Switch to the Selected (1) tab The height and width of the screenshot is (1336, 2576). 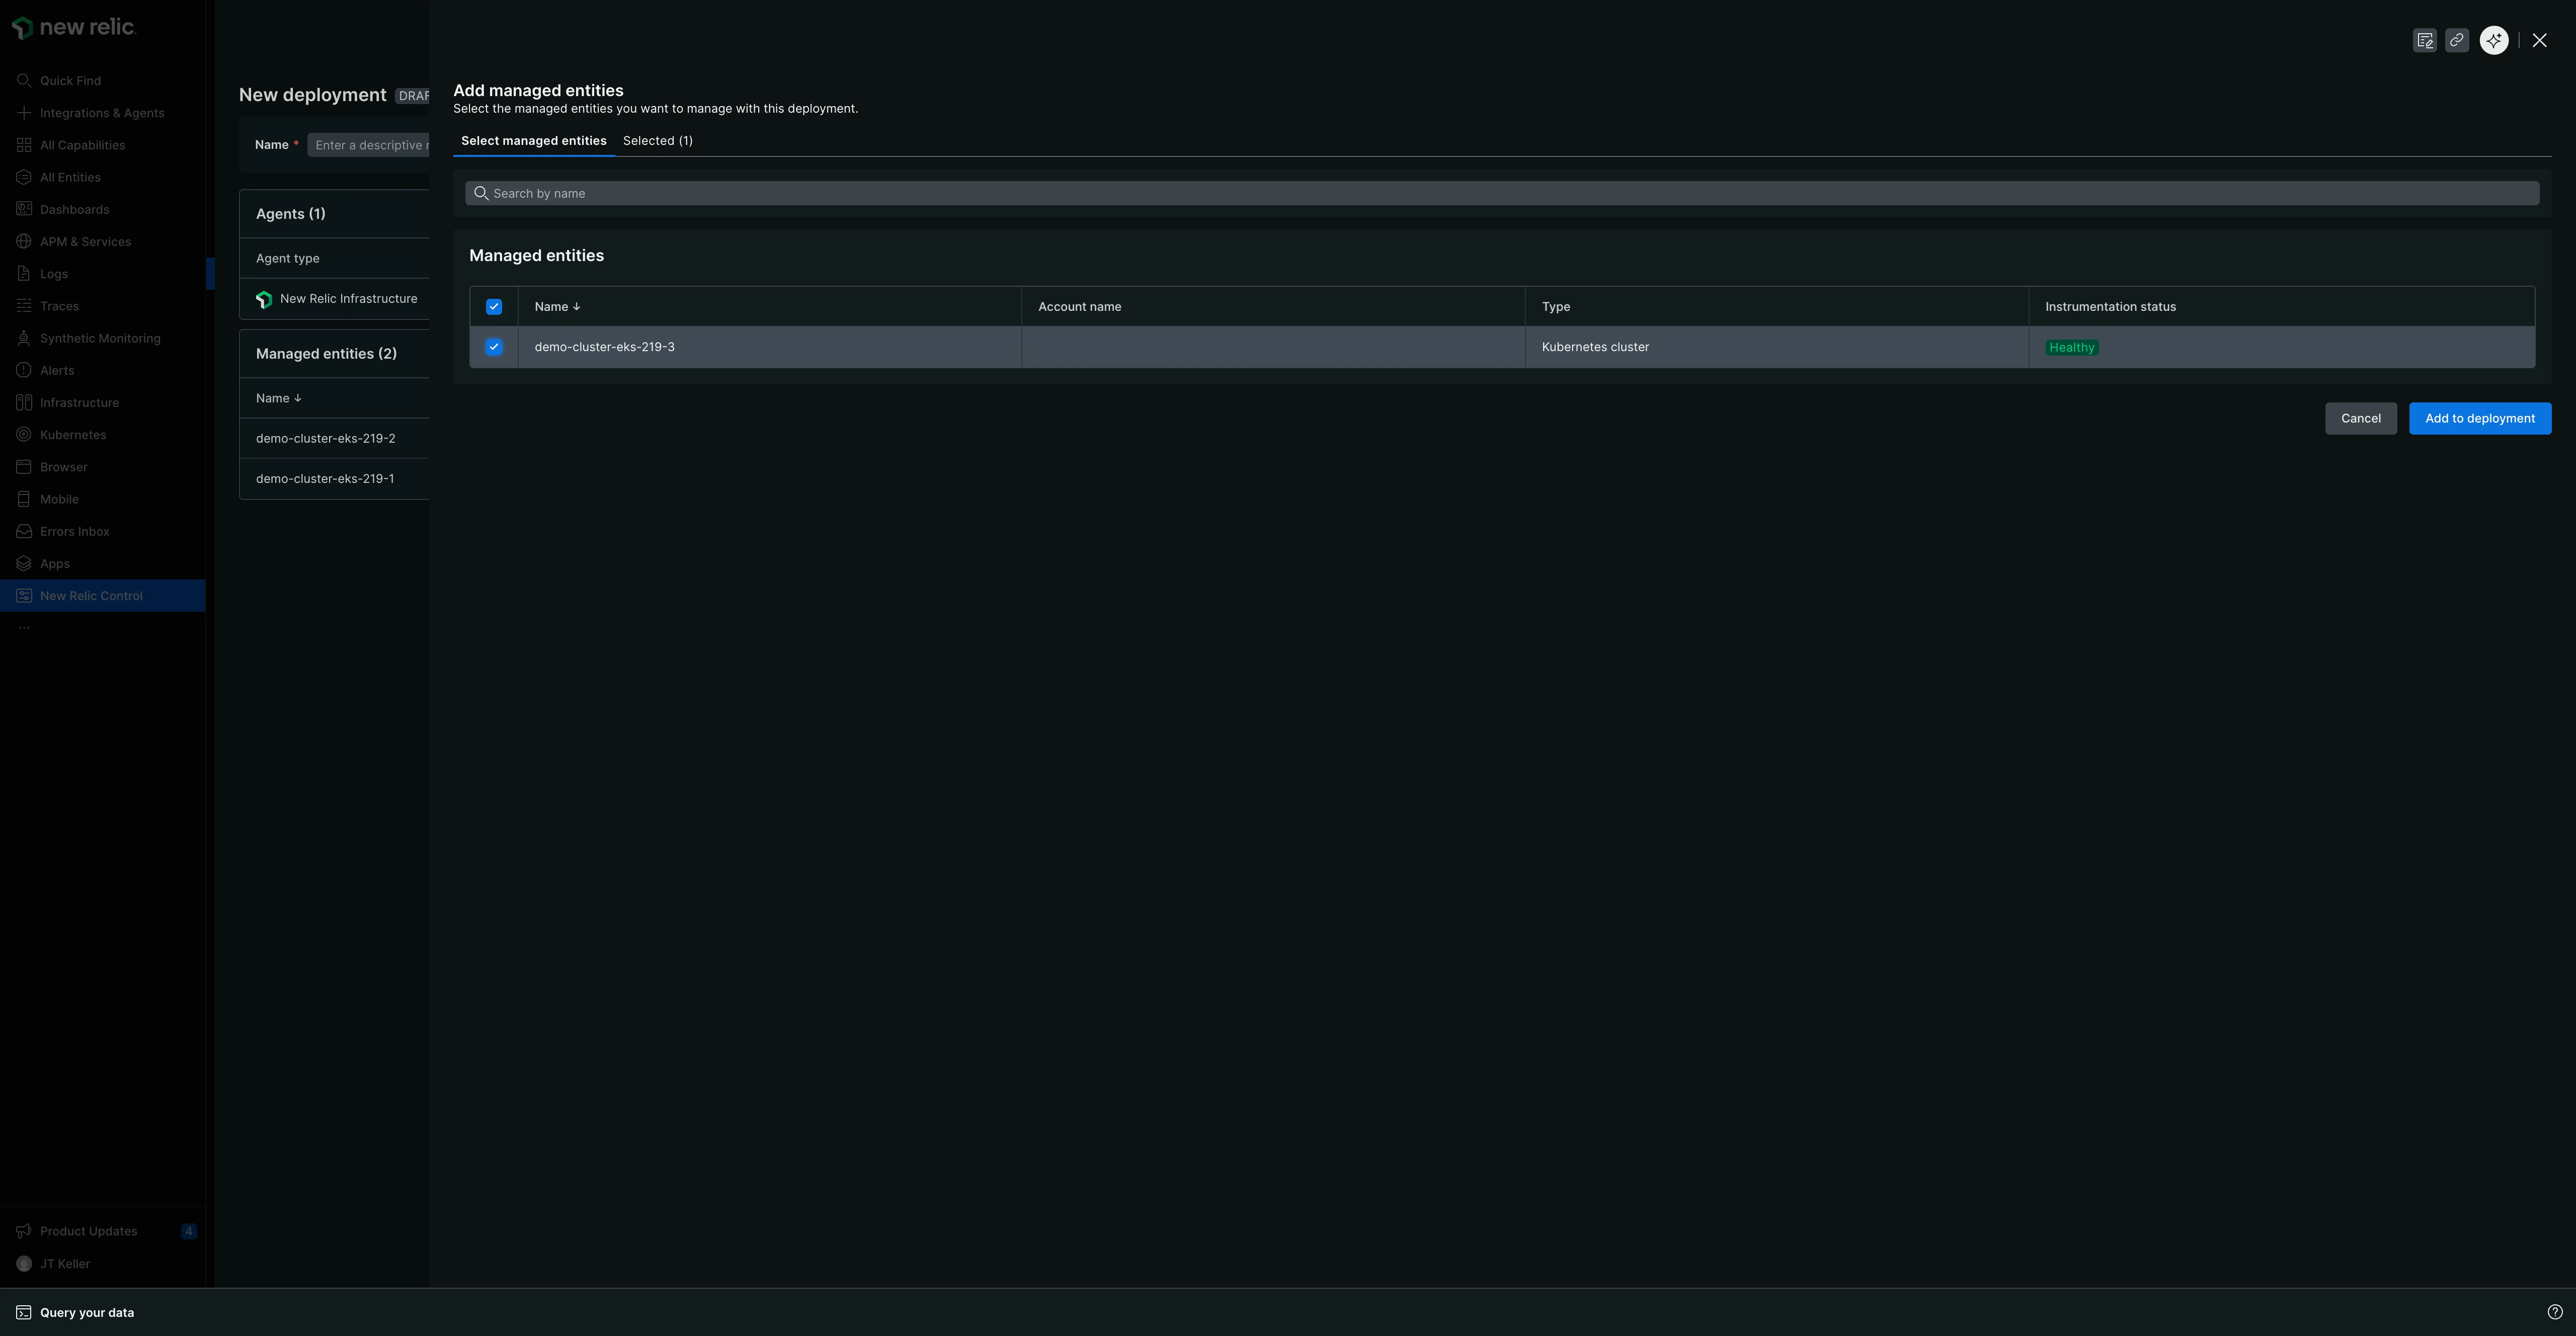tap(657, 141)
